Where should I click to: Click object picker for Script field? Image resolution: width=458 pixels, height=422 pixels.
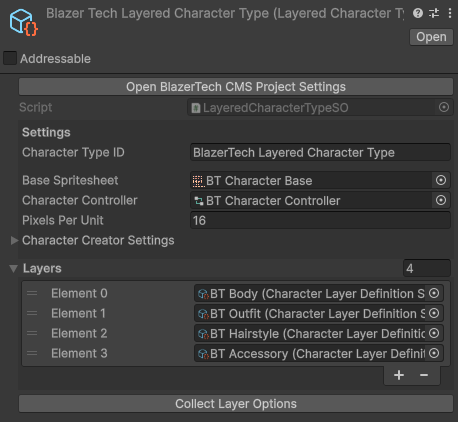pyautogui.click(x=444, y=107)
